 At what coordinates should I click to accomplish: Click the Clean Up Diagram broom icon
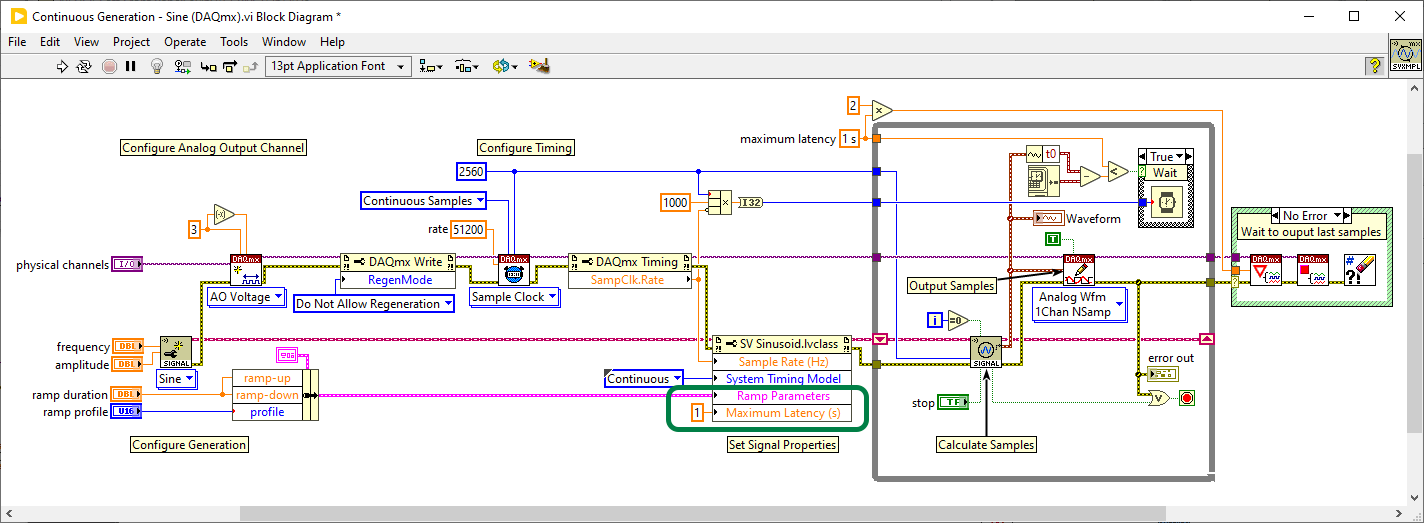point(540,66)
